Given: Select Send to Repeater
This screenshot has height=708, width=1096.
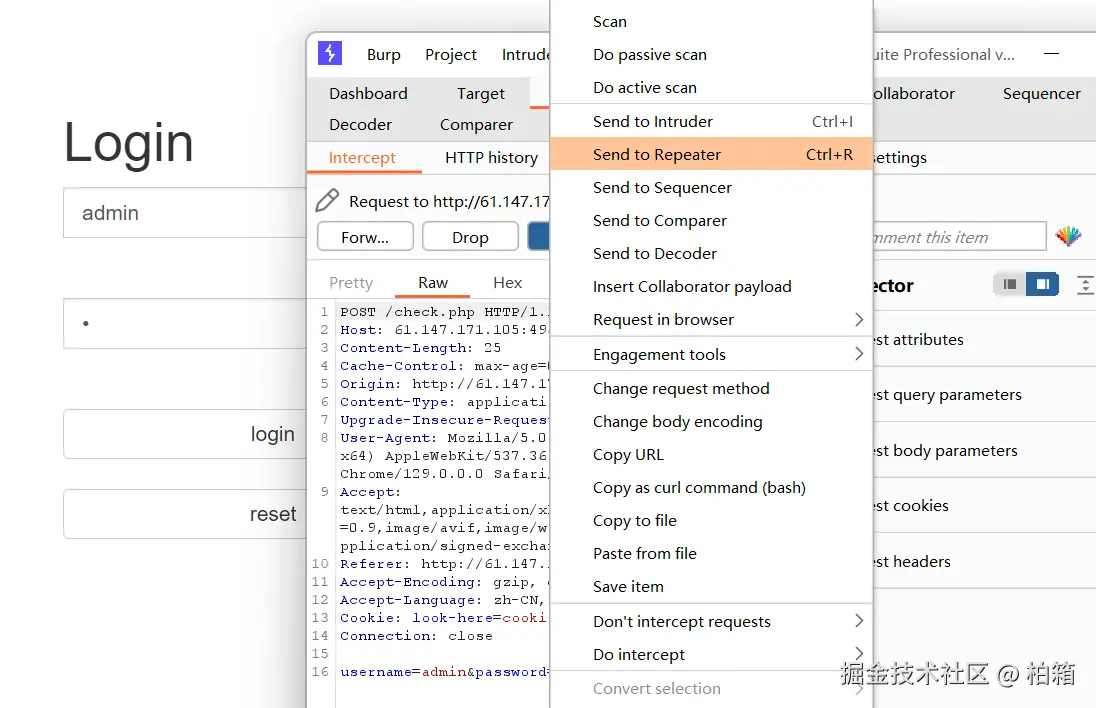Looking at the screenshot, I should pyautogui.click(x=712, y=154).
